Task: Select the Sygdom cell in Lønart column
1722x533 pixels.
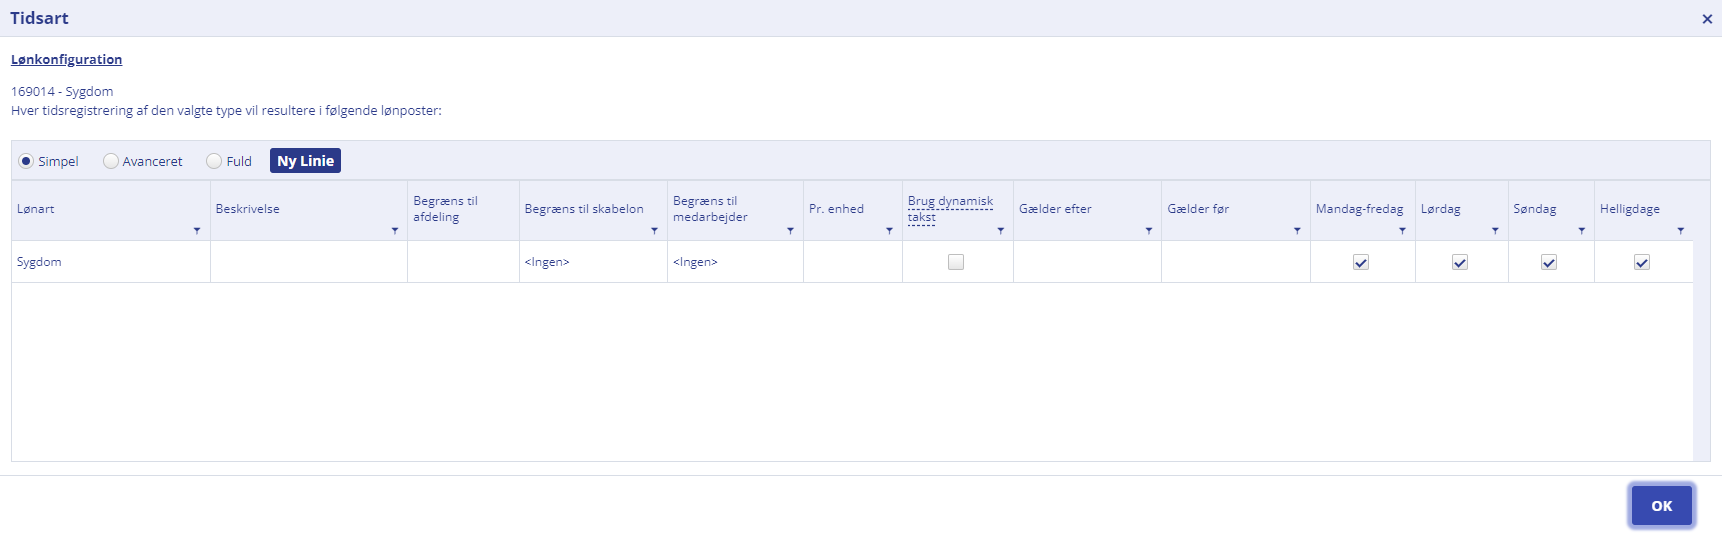Action: pos(111,262)
